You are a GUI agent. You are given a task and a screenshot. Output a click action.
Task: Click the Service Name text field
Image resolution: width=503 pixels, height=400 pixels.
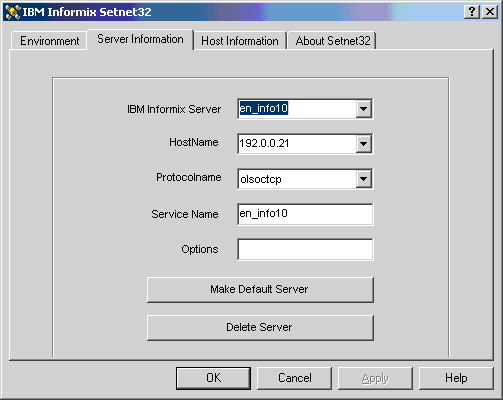click(305, 214)
